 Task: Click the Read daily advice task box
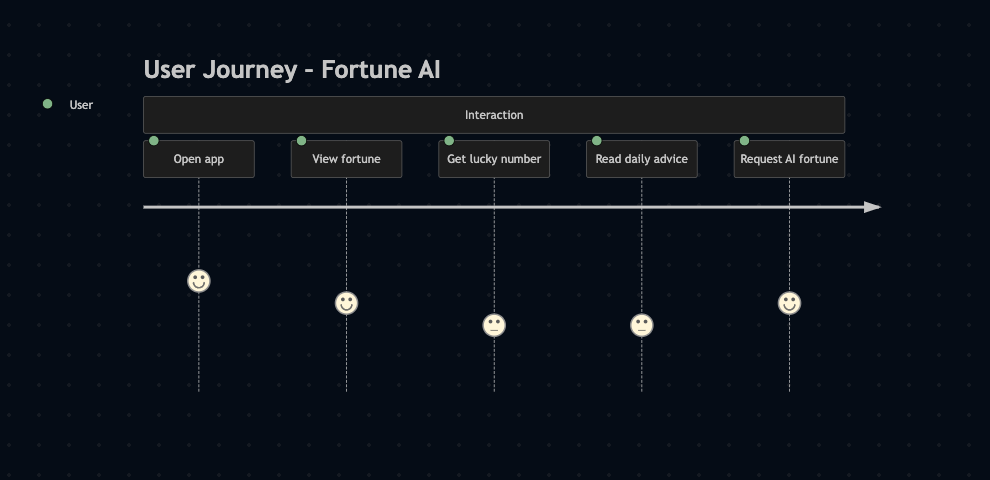click(642, 159)
